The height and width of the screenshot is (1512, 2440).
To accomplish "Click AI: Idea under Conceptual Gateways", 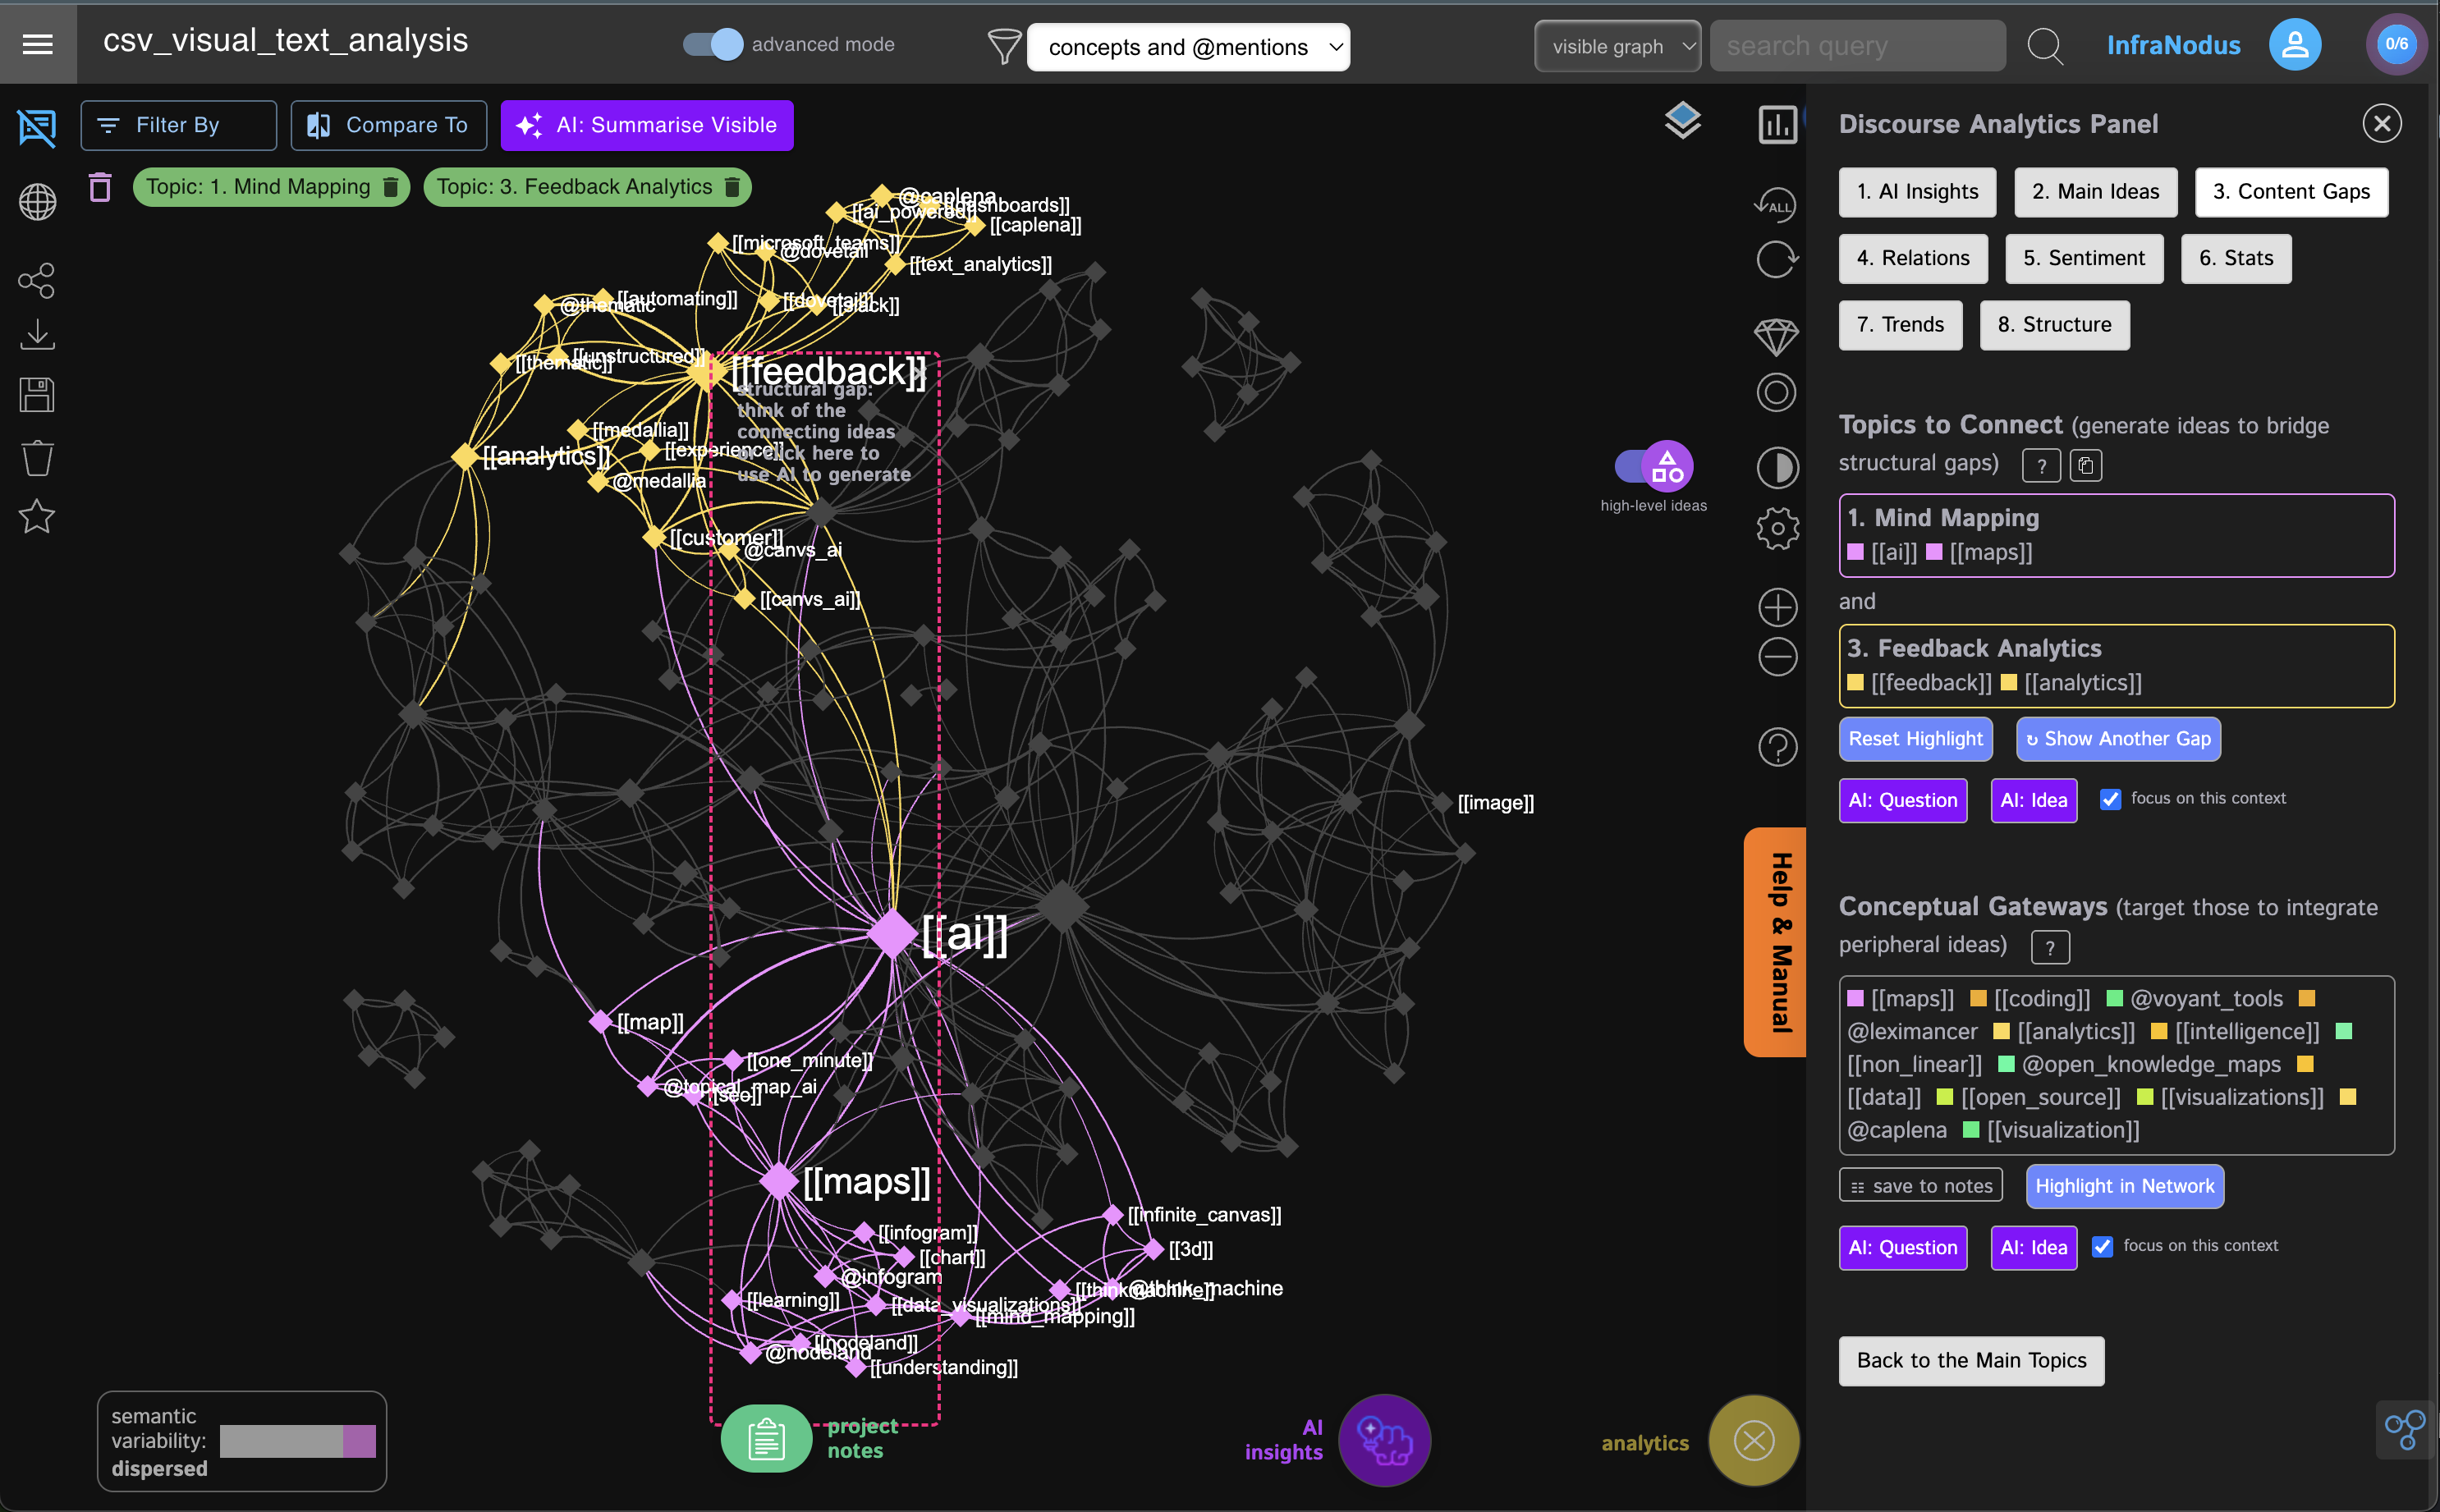I will [x=2033, y=1248].
